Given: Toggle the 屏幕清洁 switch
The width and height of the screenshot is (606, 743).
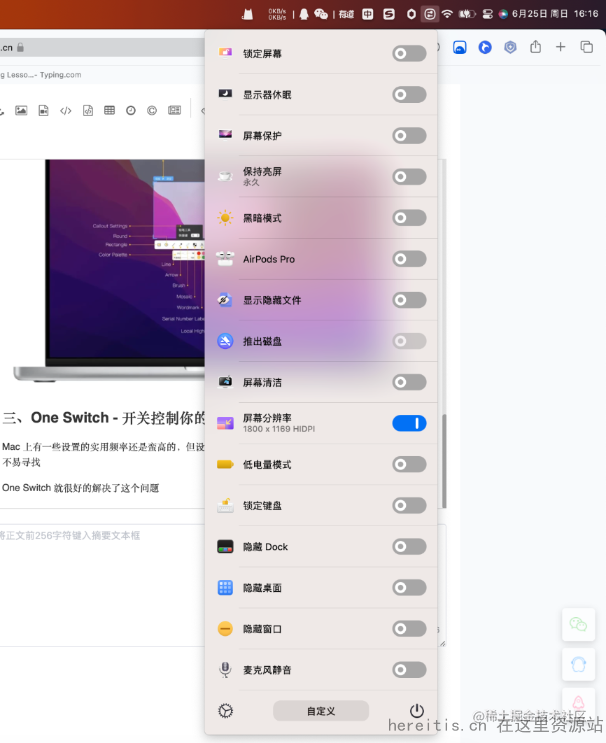Looking at the screenshot, I should click(x=409, y=382).
